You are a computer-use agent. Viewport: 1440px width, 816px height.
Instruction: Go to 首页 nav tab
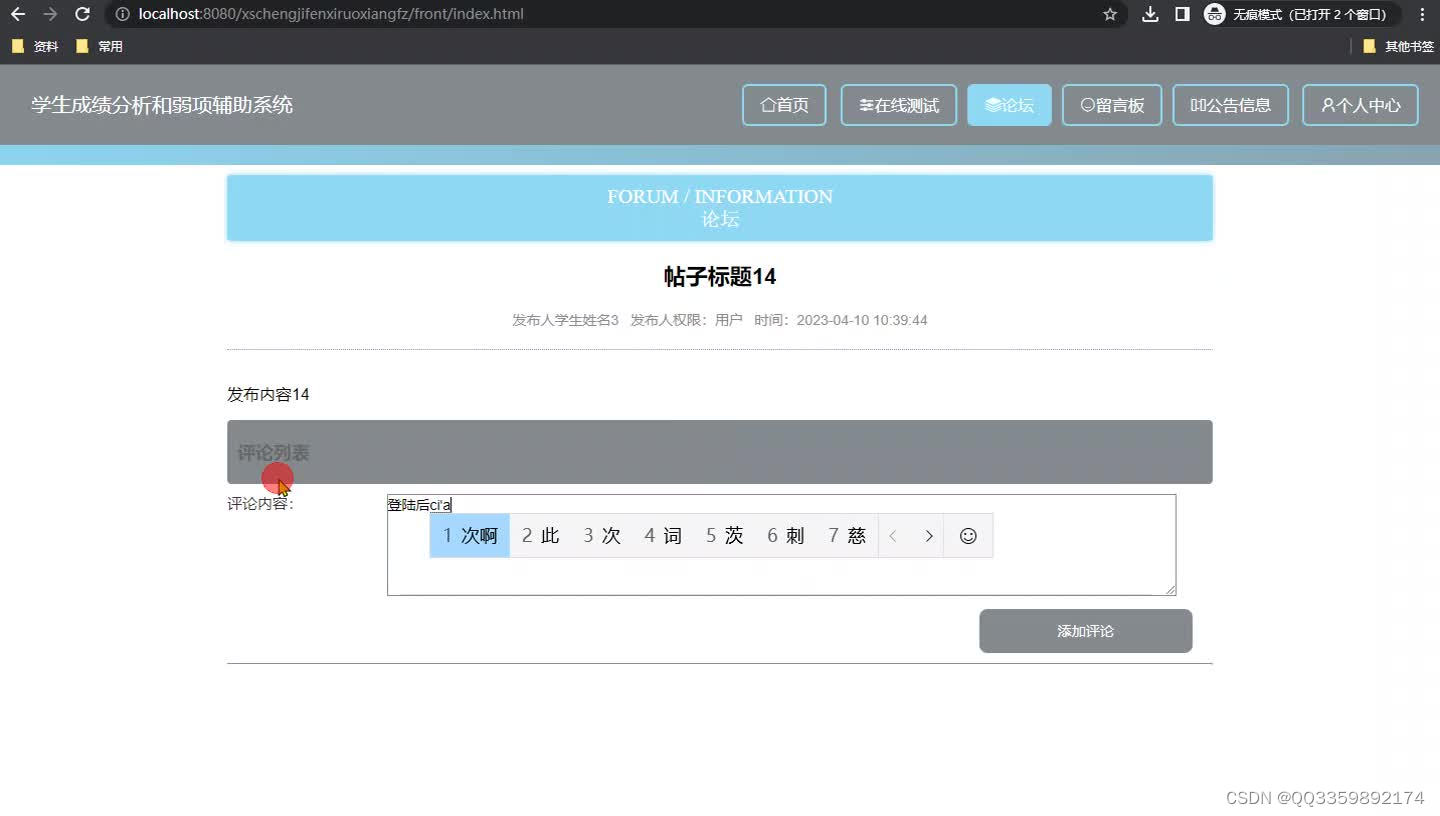click(784, 105)
